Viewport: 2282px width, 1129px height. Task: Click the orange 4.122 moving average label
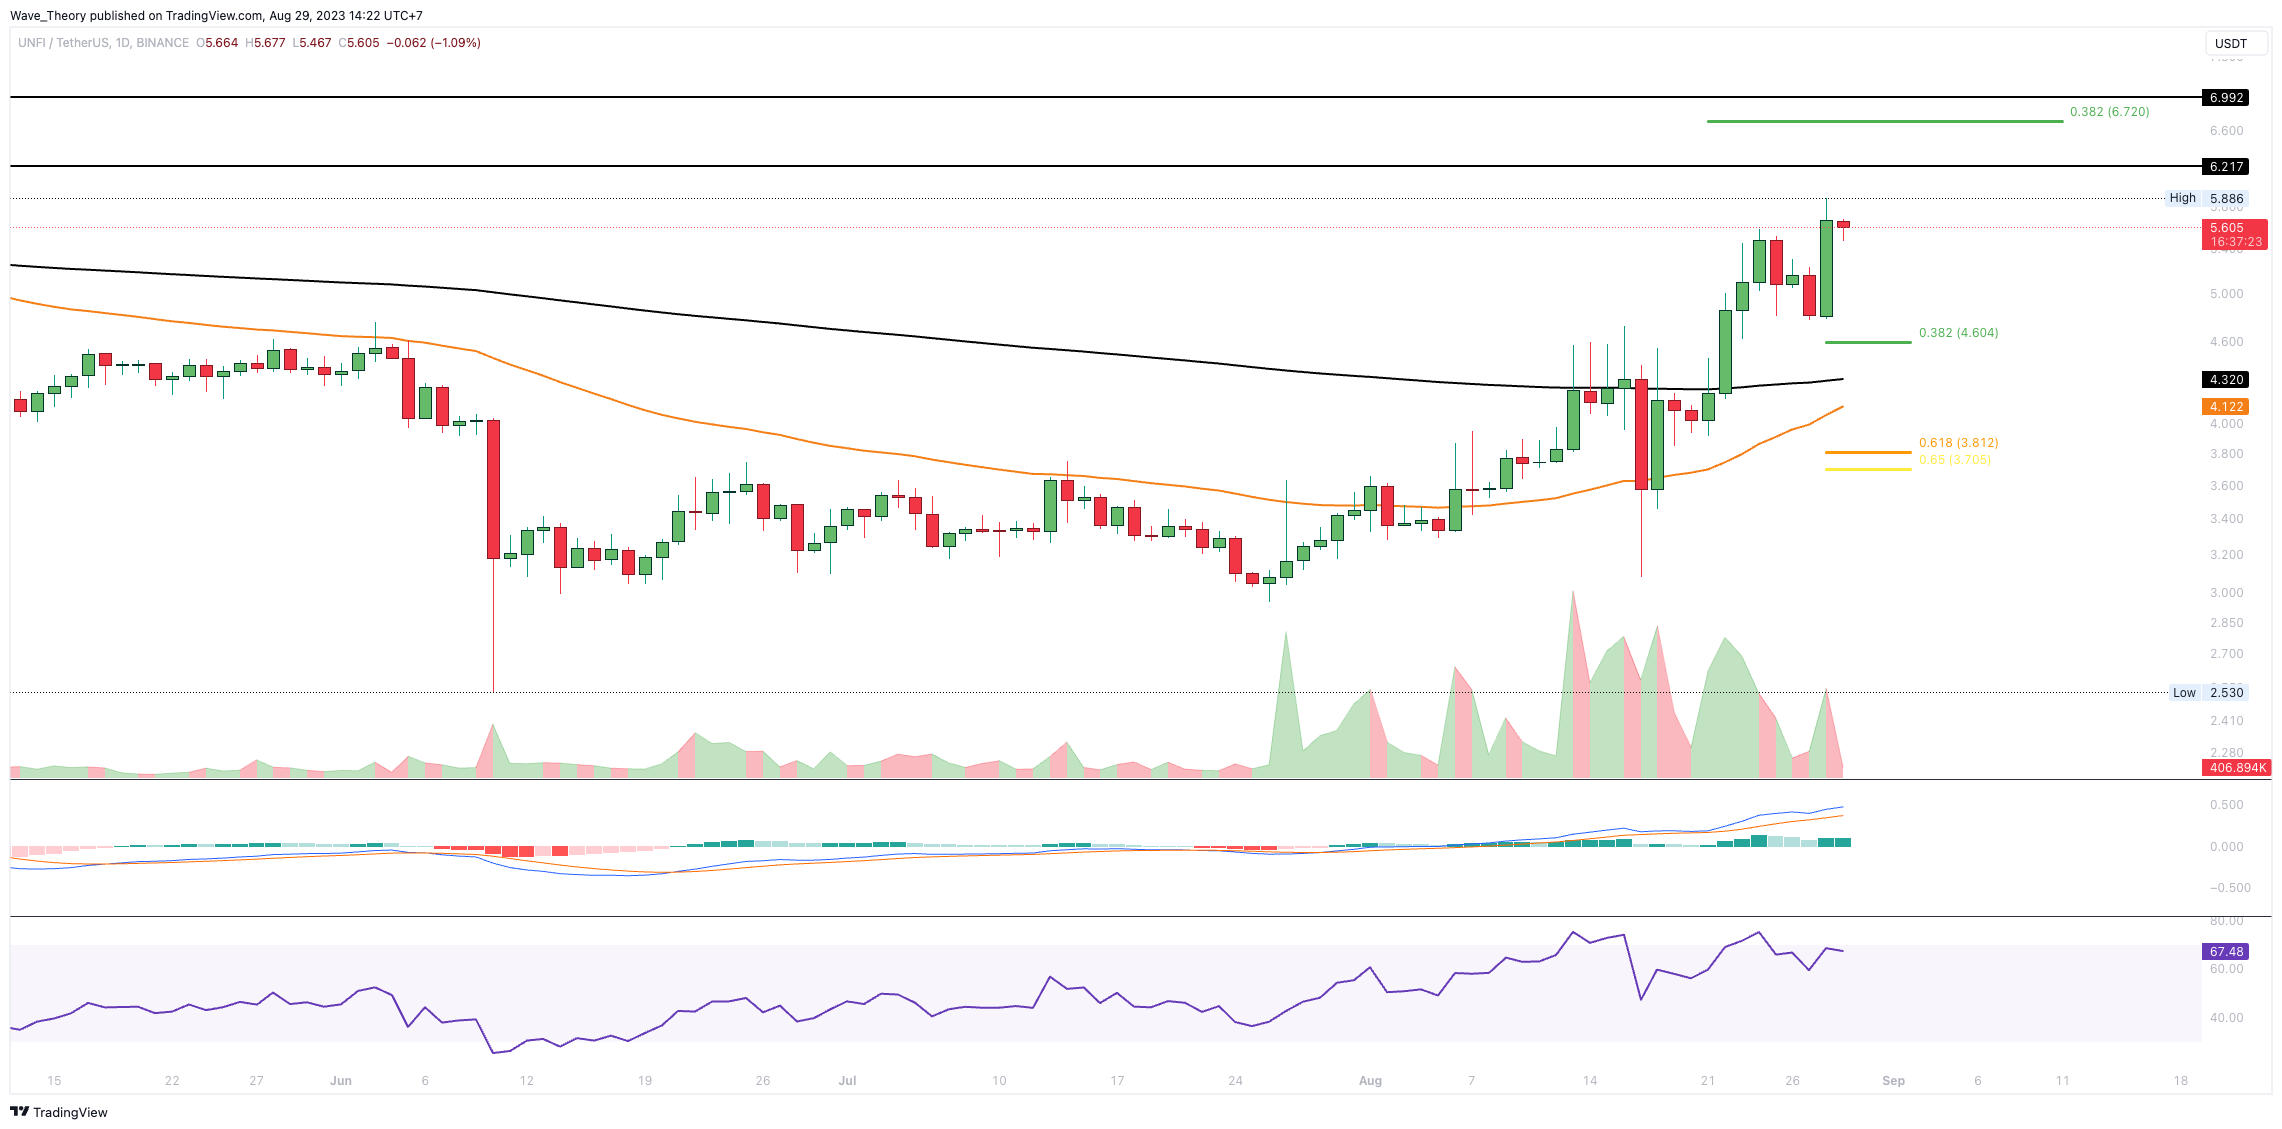pyautogui.click(x=2226, y=407)
